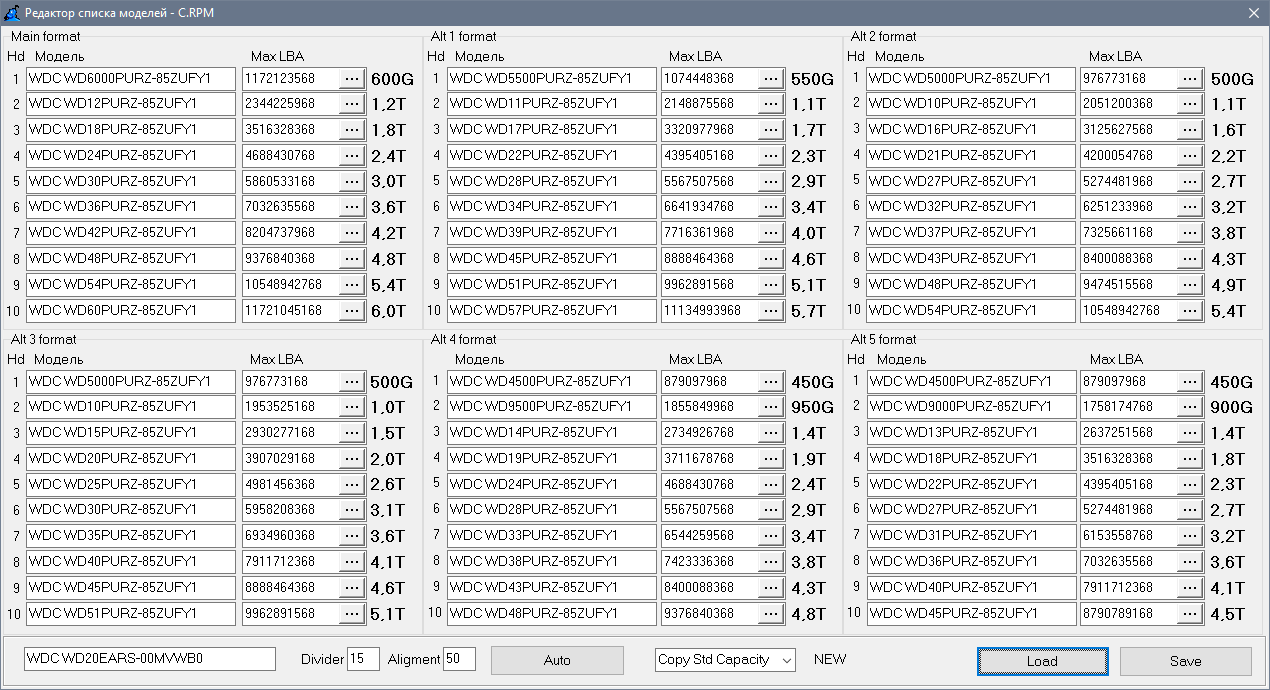Click the WDC WD57PURZ-85ZUFY1 model field
1270x690 pixels.
551,310
